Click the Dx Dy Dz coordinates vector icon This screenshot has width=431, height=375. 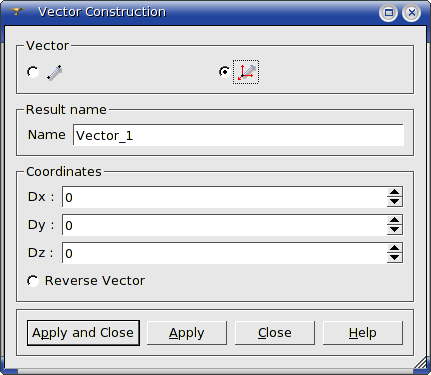(x=246, y=72)
